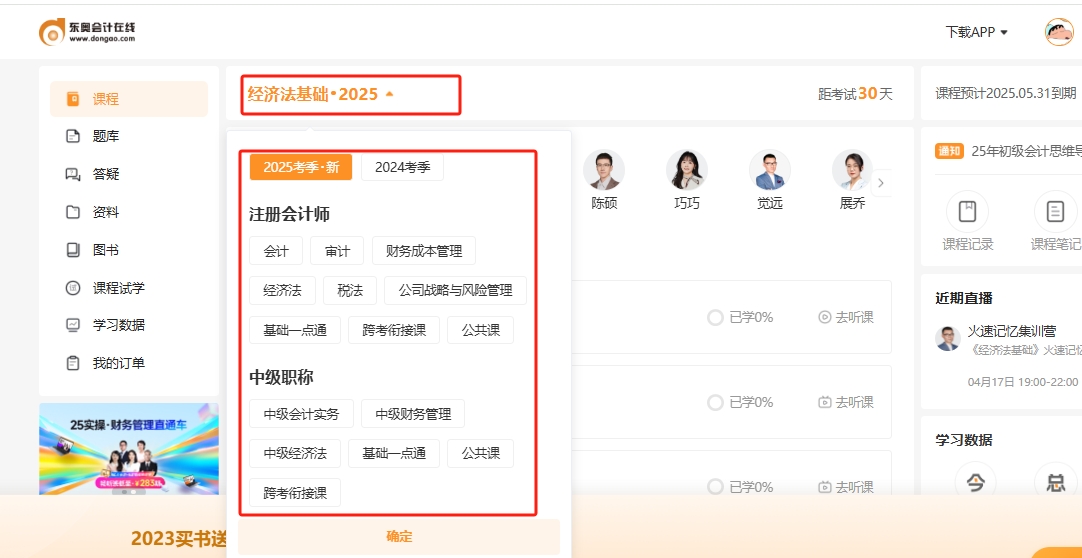Viewport: 1082px width, 558px height.
Task: Click 去听课 in the first course row
Action: (x=846, y=317)
